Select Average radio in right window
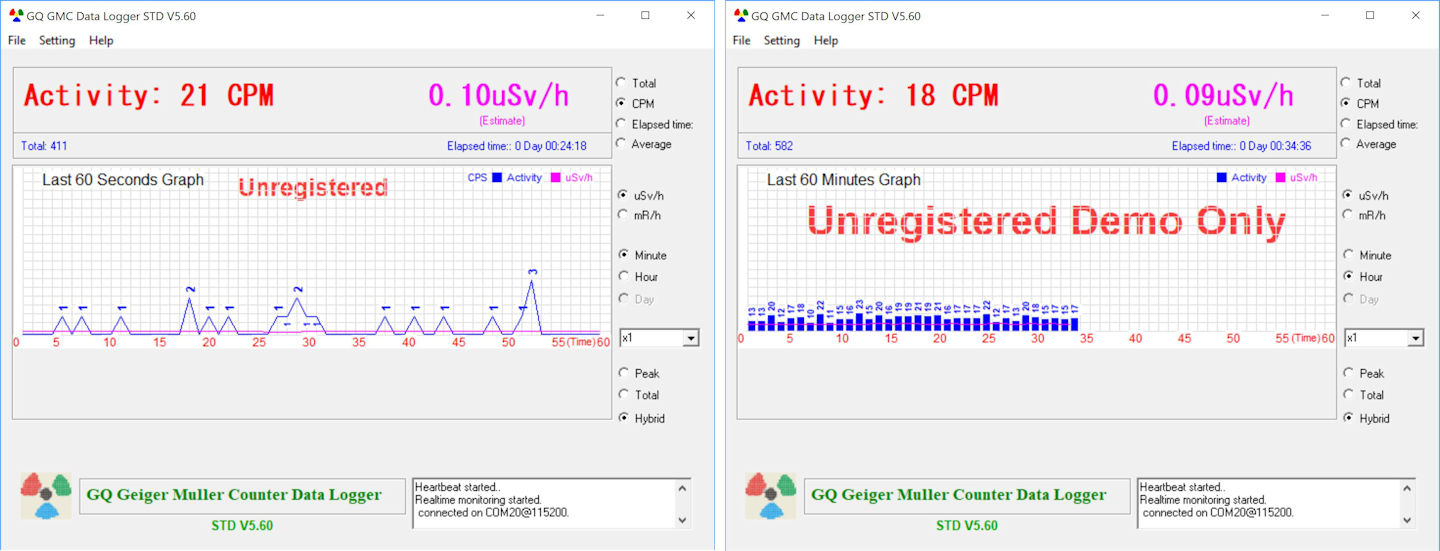1440x551 pixels. pyautogui.click(x=1346, y=144)
